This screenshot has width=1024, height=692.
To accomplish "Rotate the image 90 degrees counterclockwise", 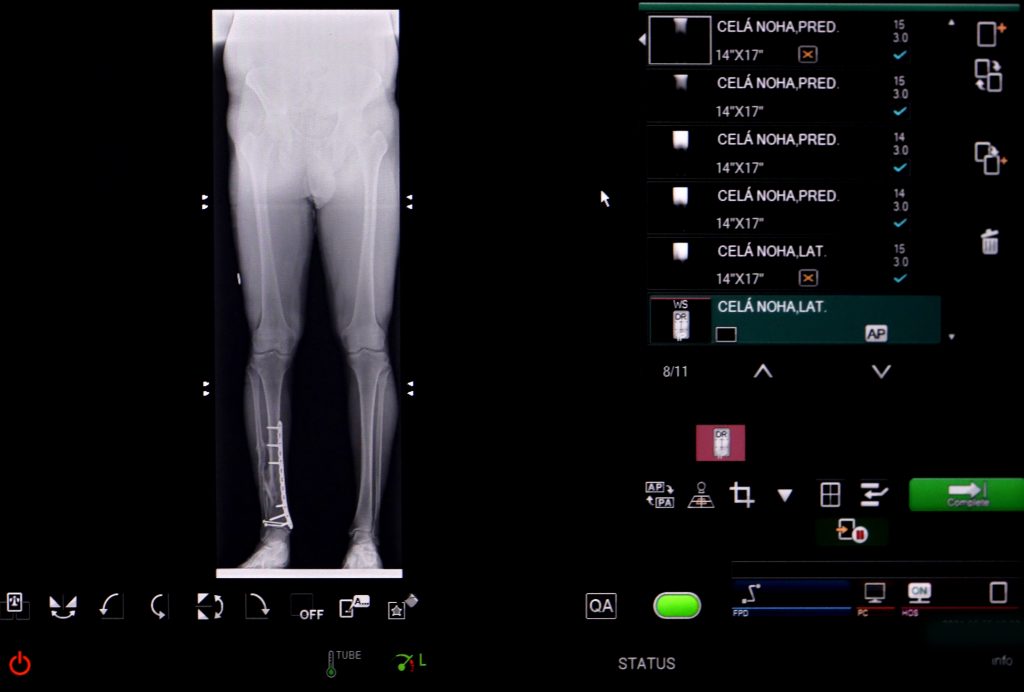I will [x=111, y=606].
